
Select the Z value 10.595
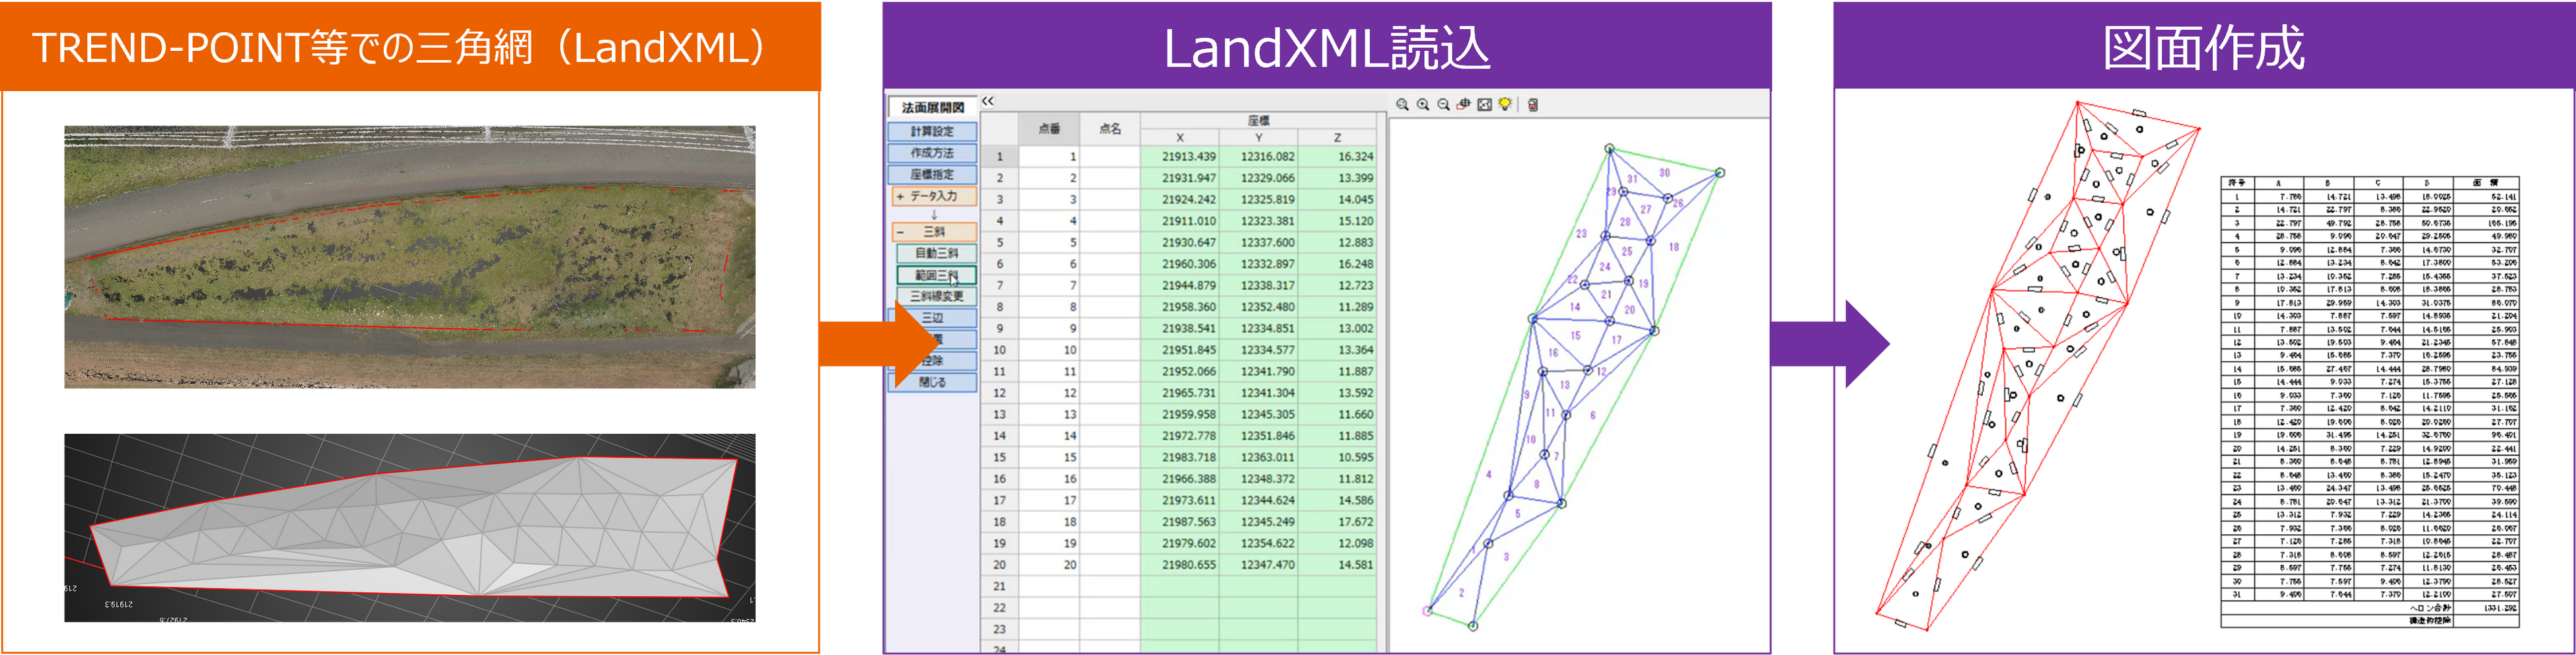[x=1338, y=458]
